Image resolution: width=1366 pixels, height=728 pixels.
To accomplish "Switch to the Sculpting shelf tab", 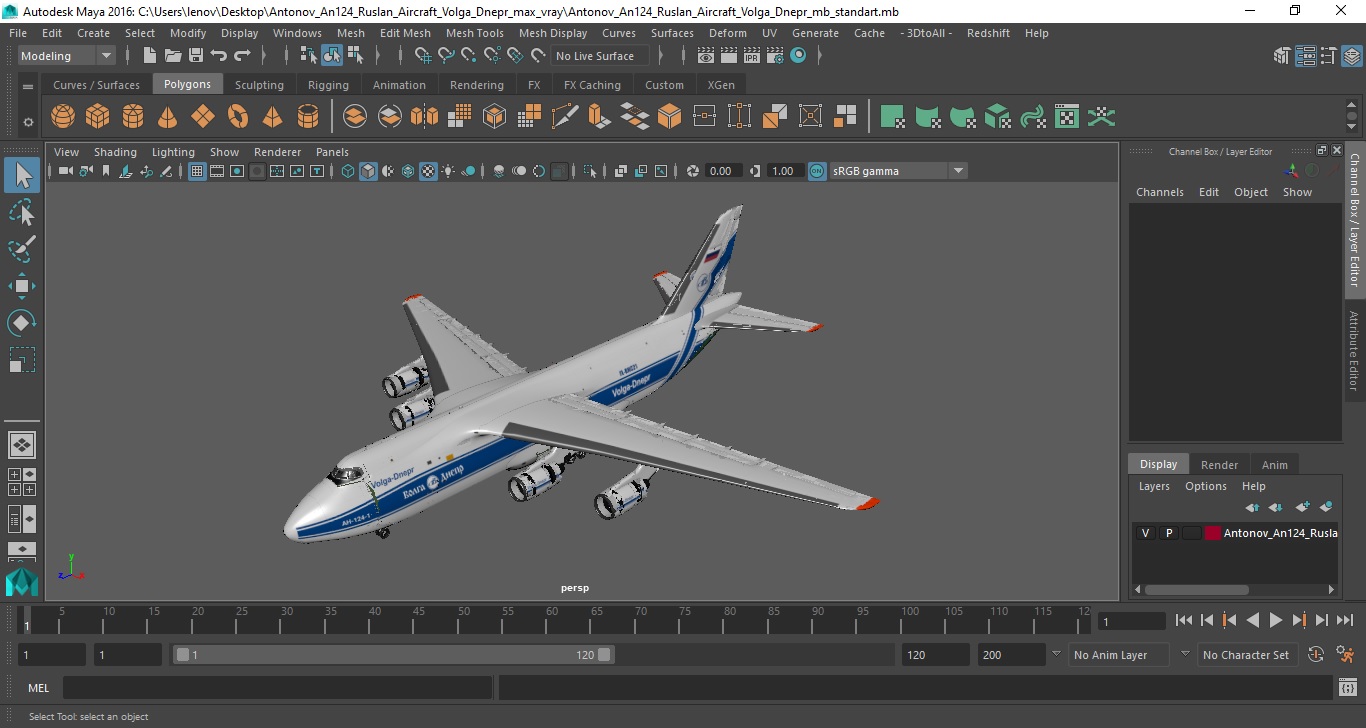I will click(259, 85).
